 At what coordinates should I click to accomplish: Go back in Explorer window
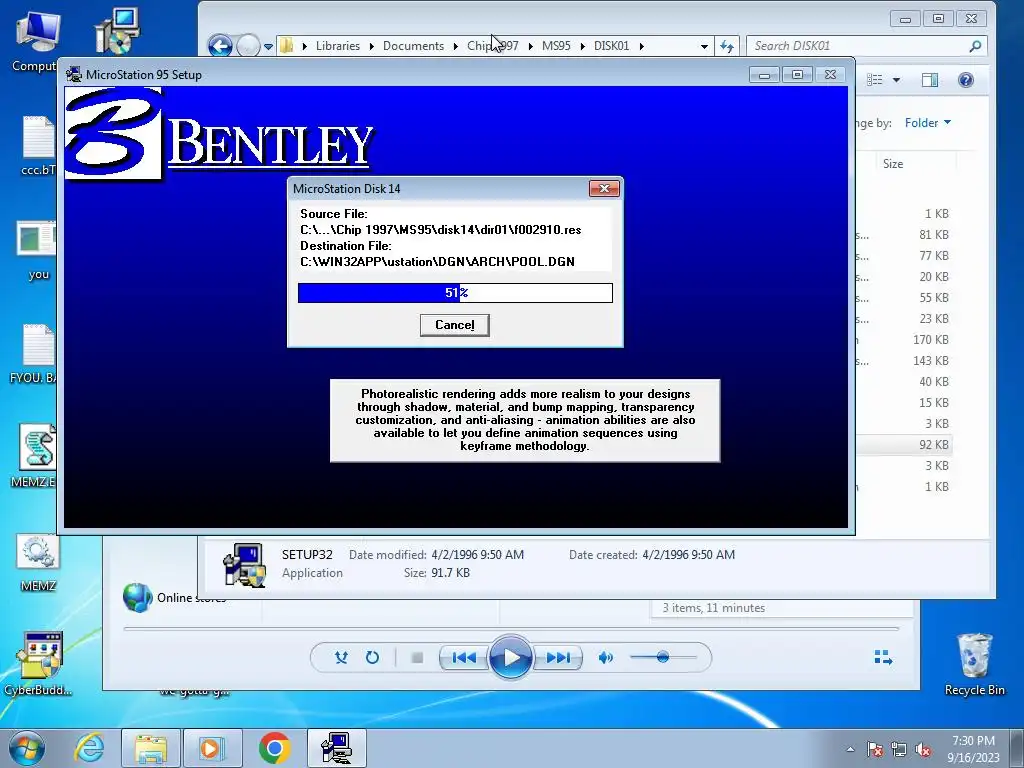coord(220,46)
